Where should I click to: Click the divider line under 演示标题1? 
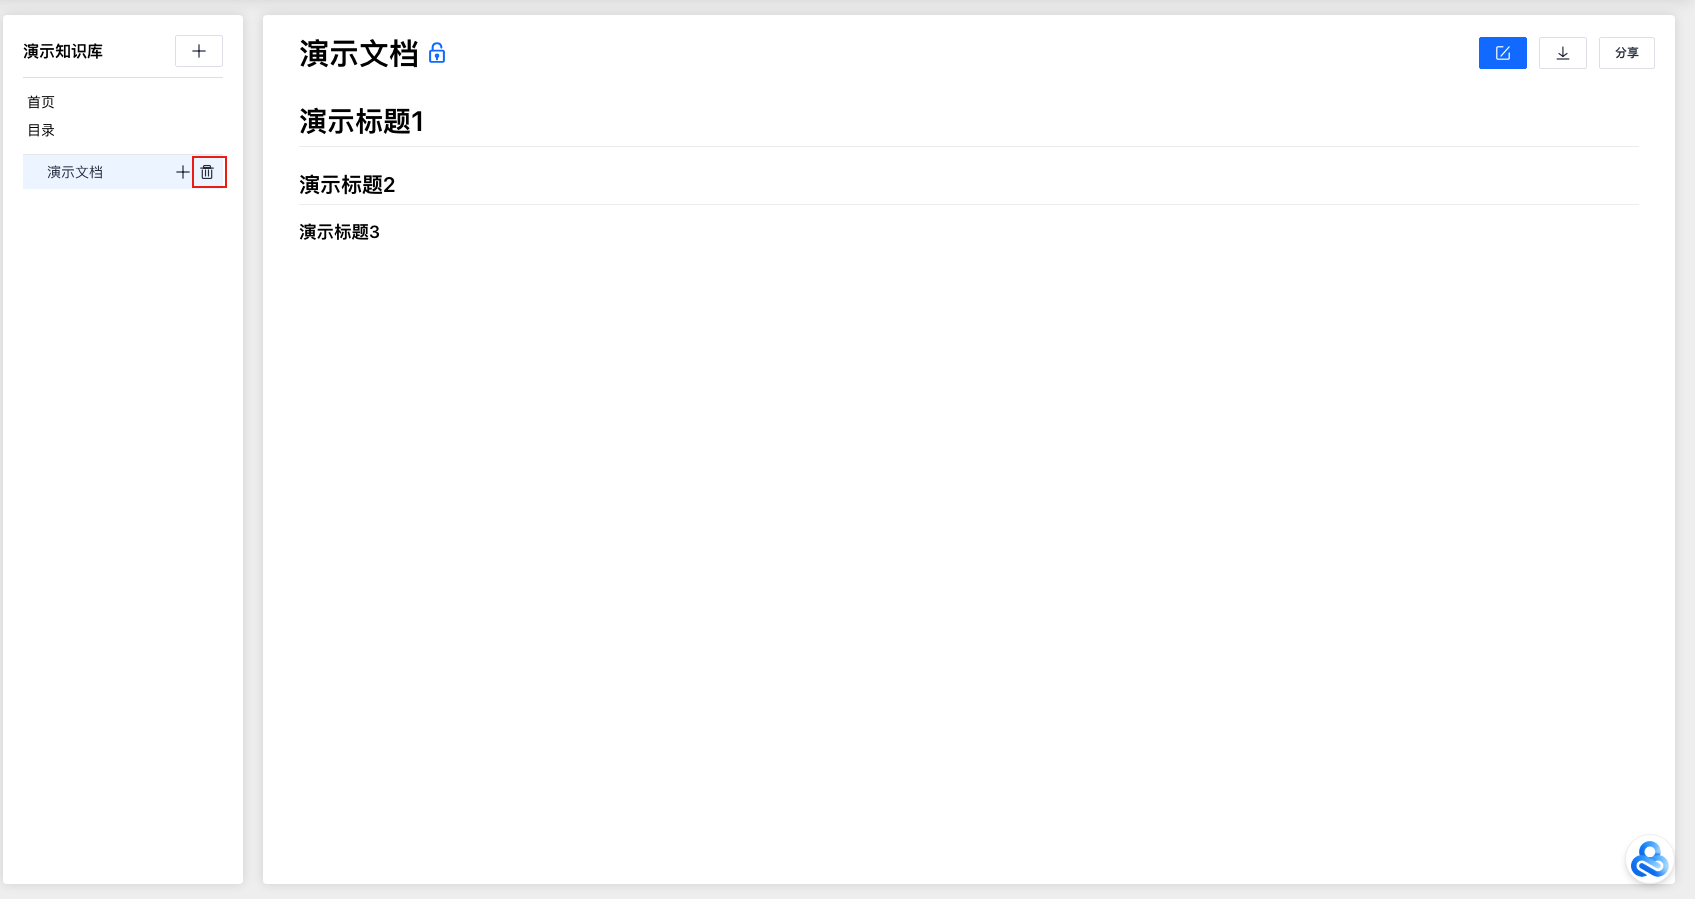968,147
